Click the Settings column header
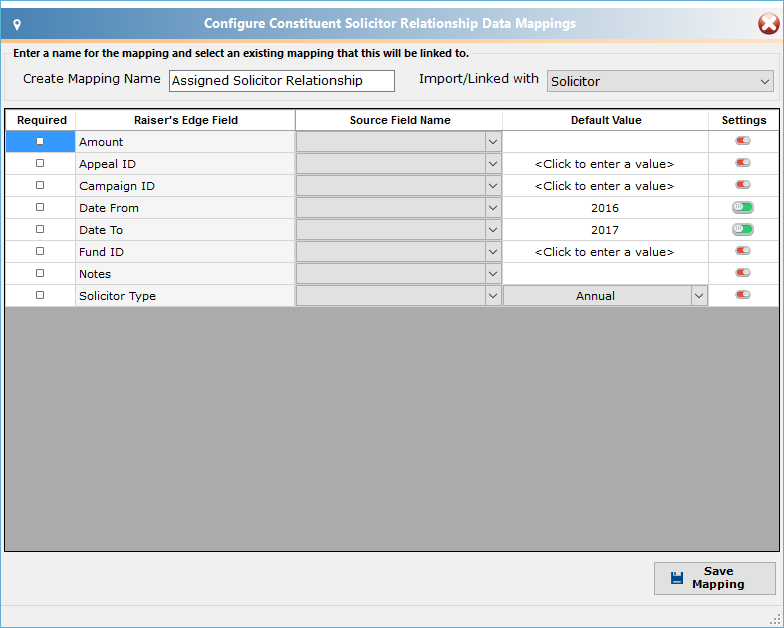The height and width of the screenshot is (628, 784). coord(744,120)
